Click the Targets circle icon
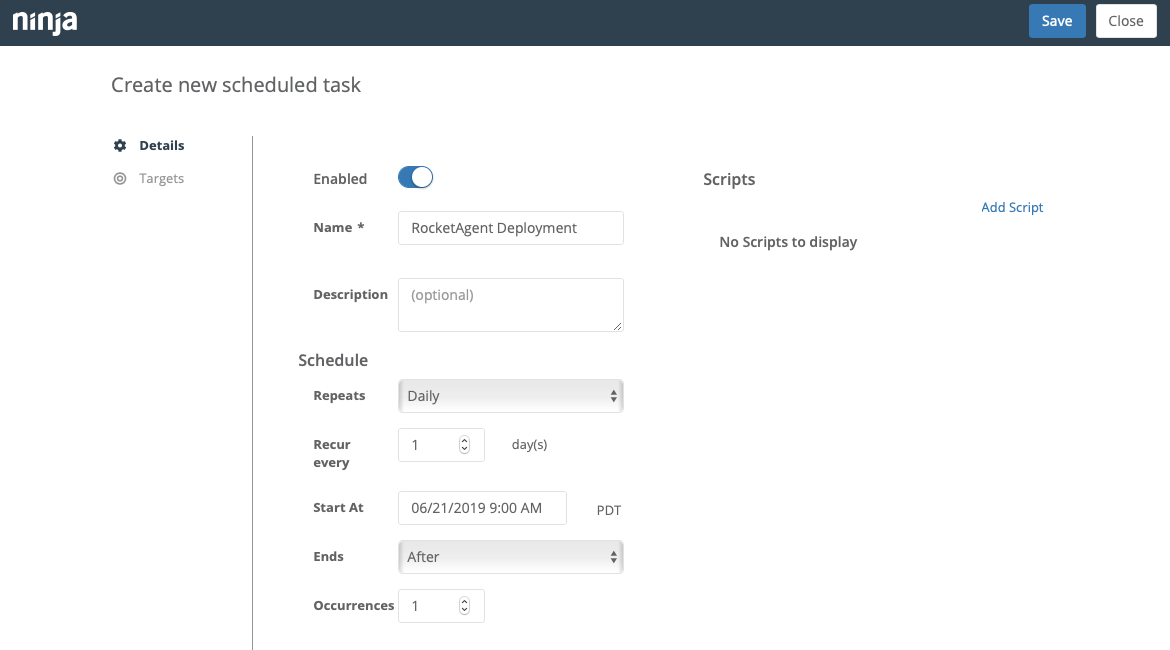Image resolution: width=1170 pixels, height=650 pixels. (x=120, y=178)
